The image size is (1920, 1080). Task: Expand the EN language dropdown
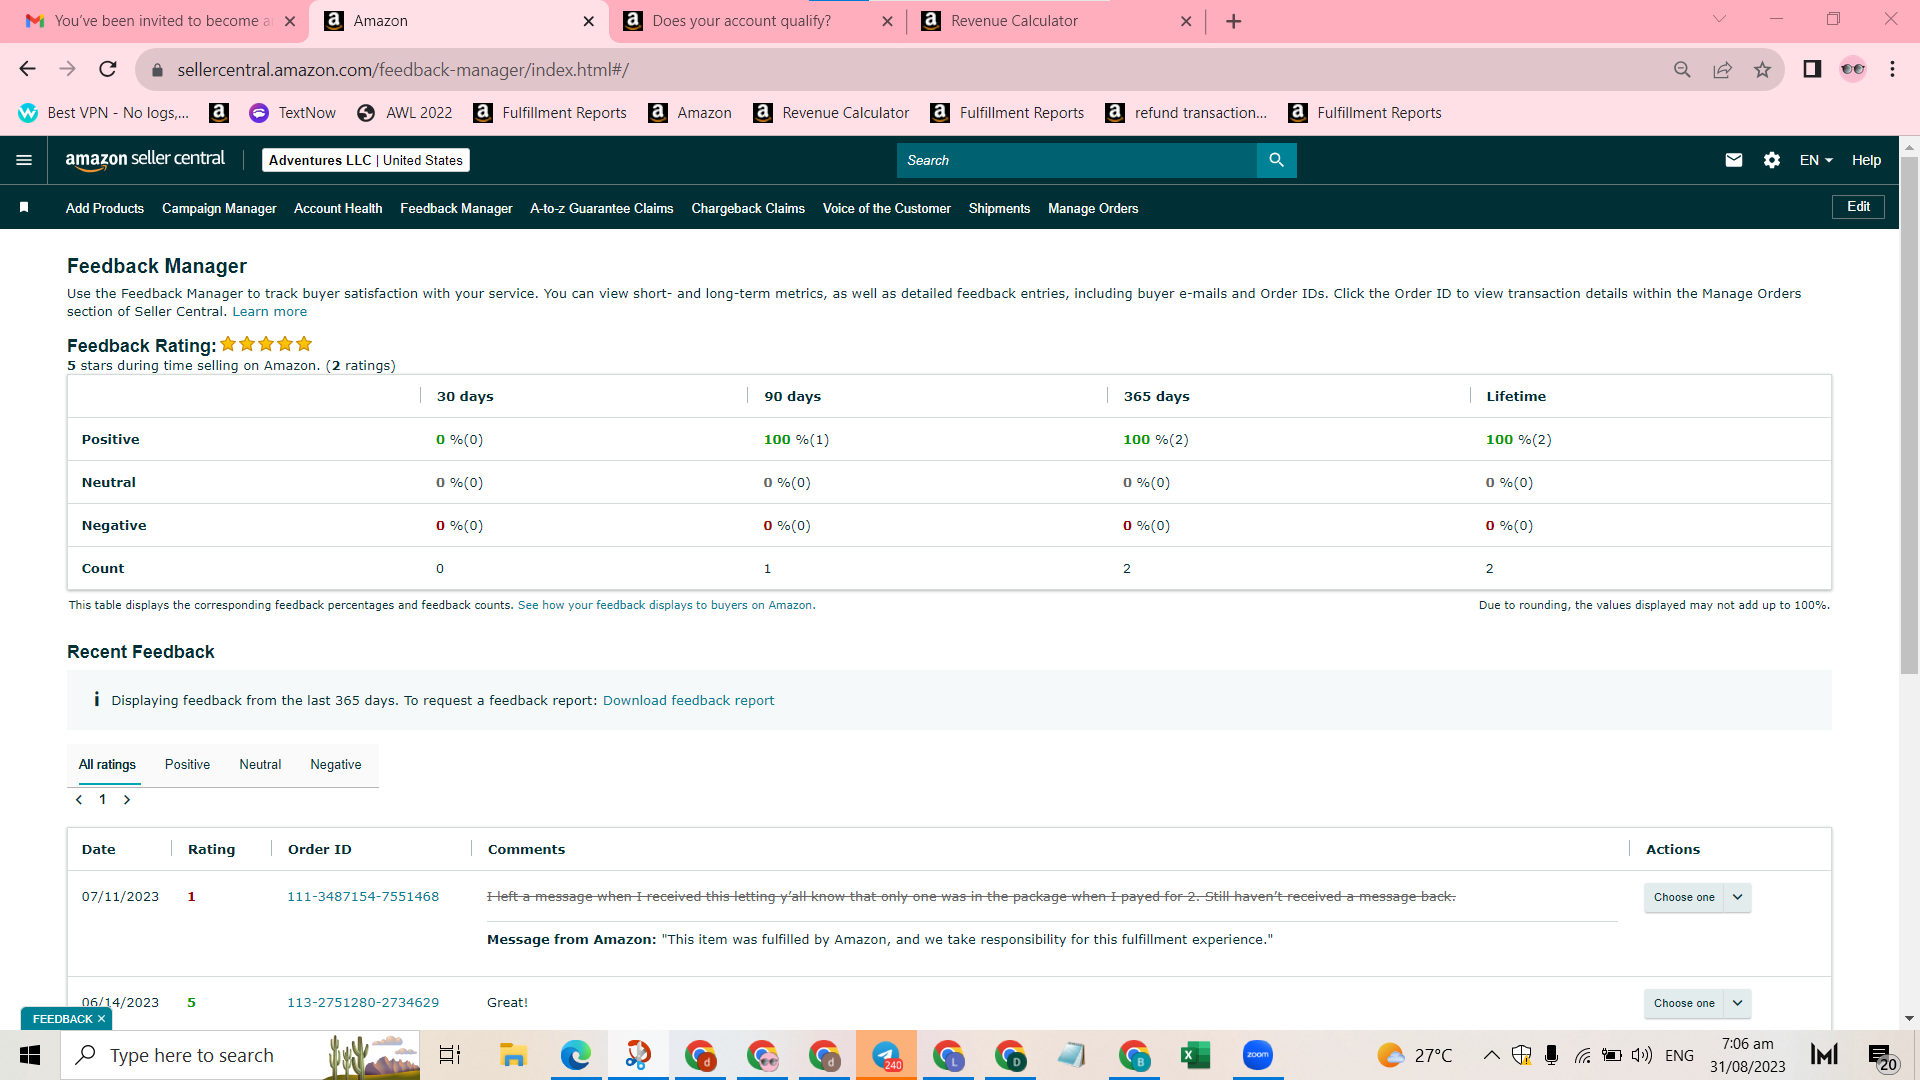[1816, 160]
